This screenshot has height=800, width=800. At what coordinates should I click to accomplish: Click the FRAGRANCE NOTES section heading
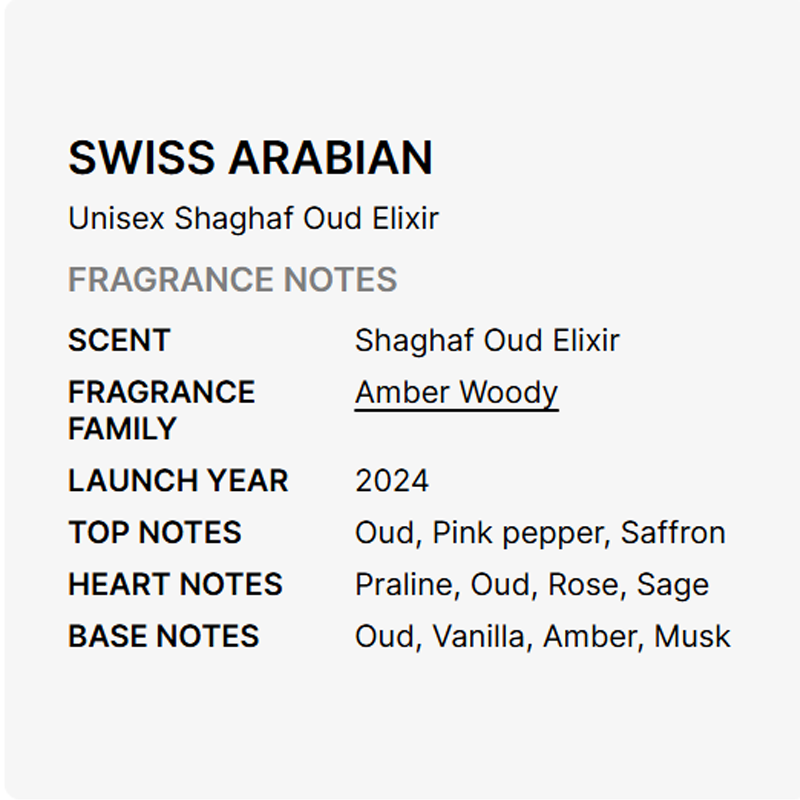(x=232, y=279)
